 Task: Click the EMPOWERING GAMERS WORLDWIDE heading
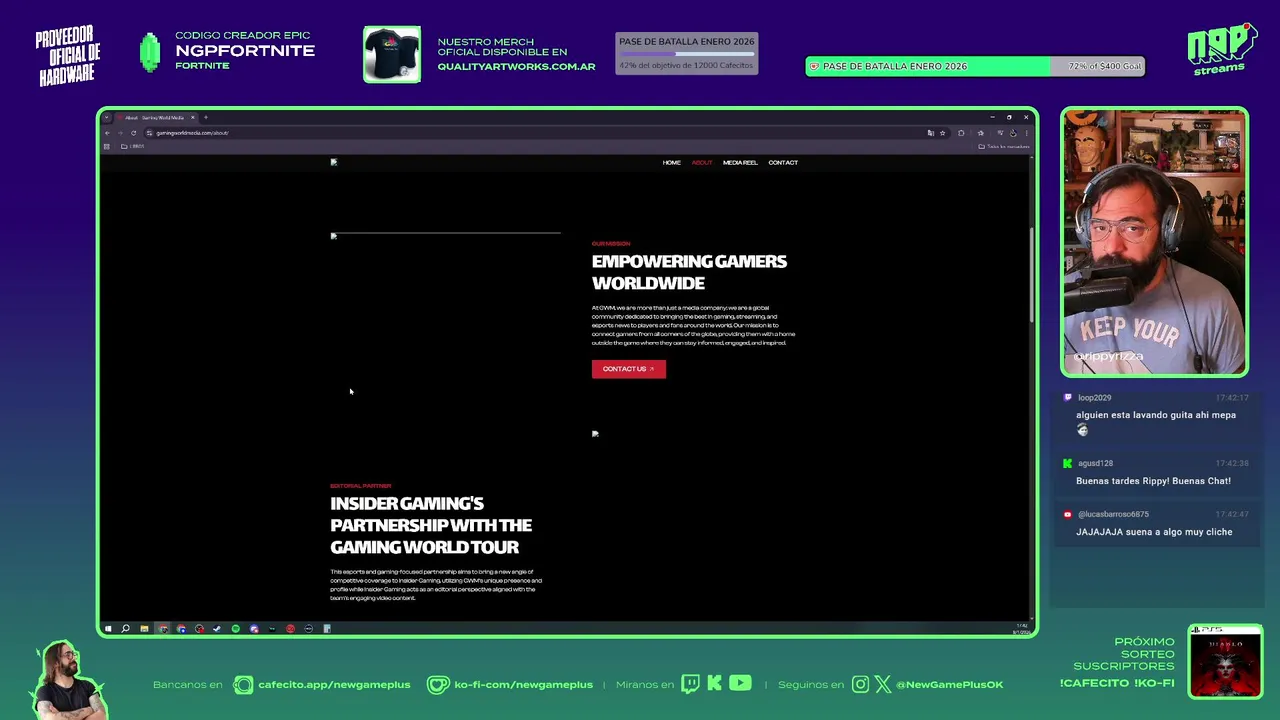tap(689, 272)
